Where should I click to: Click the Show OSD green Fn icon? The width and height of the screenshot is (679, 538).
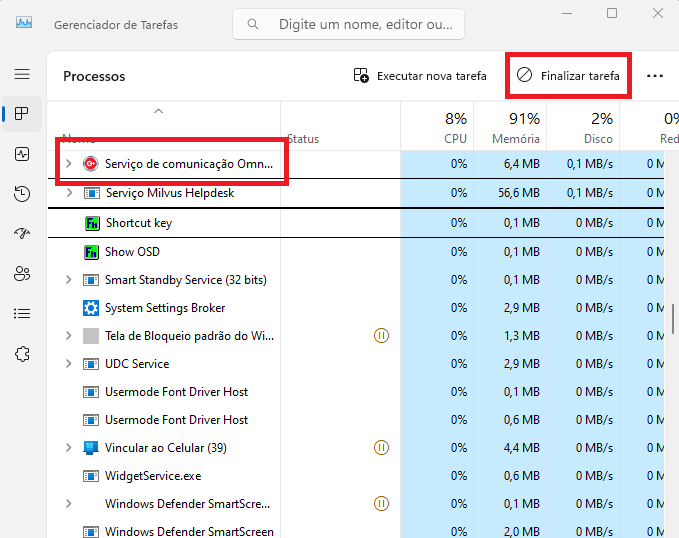pos(91,252)
